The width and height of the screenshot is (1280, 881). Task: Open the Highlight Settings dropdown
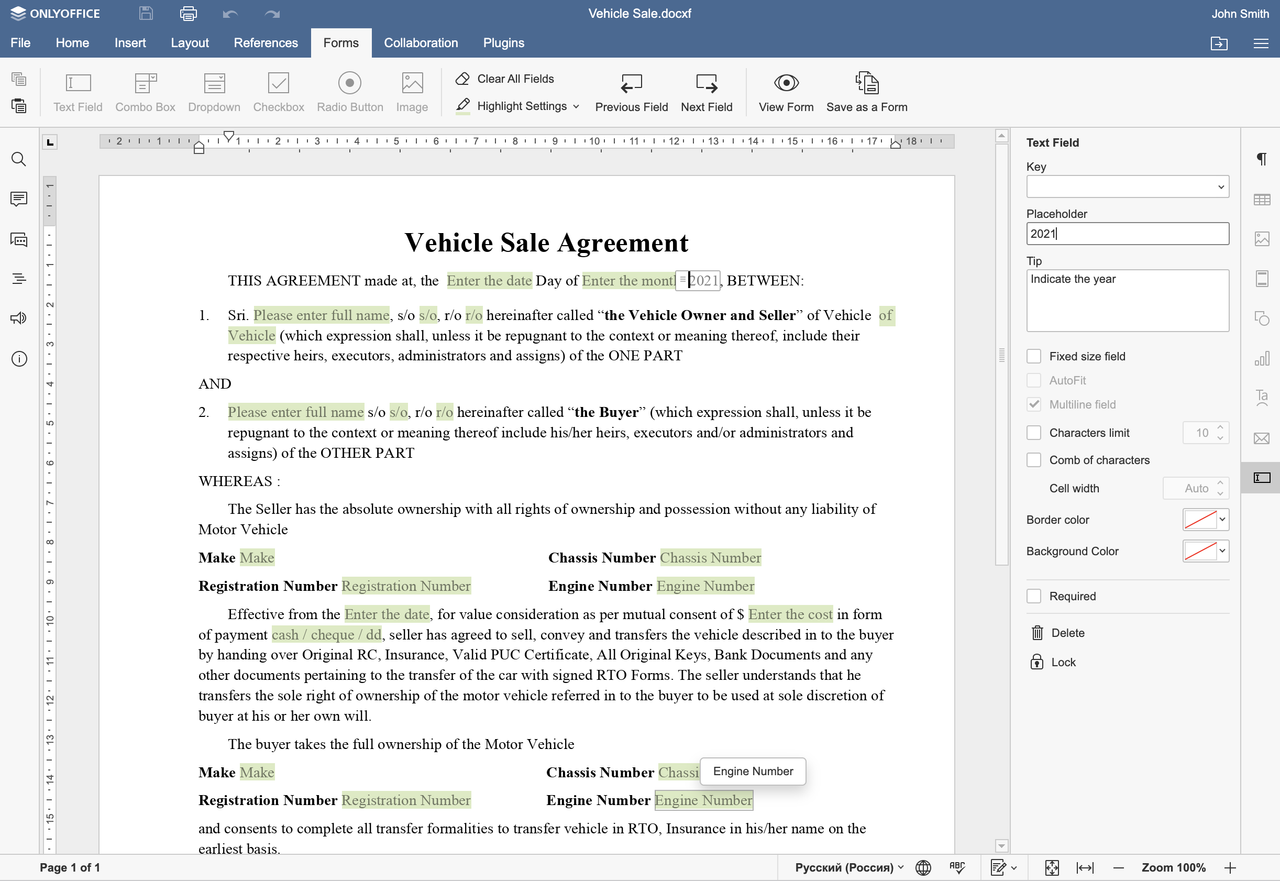(518, 106)
